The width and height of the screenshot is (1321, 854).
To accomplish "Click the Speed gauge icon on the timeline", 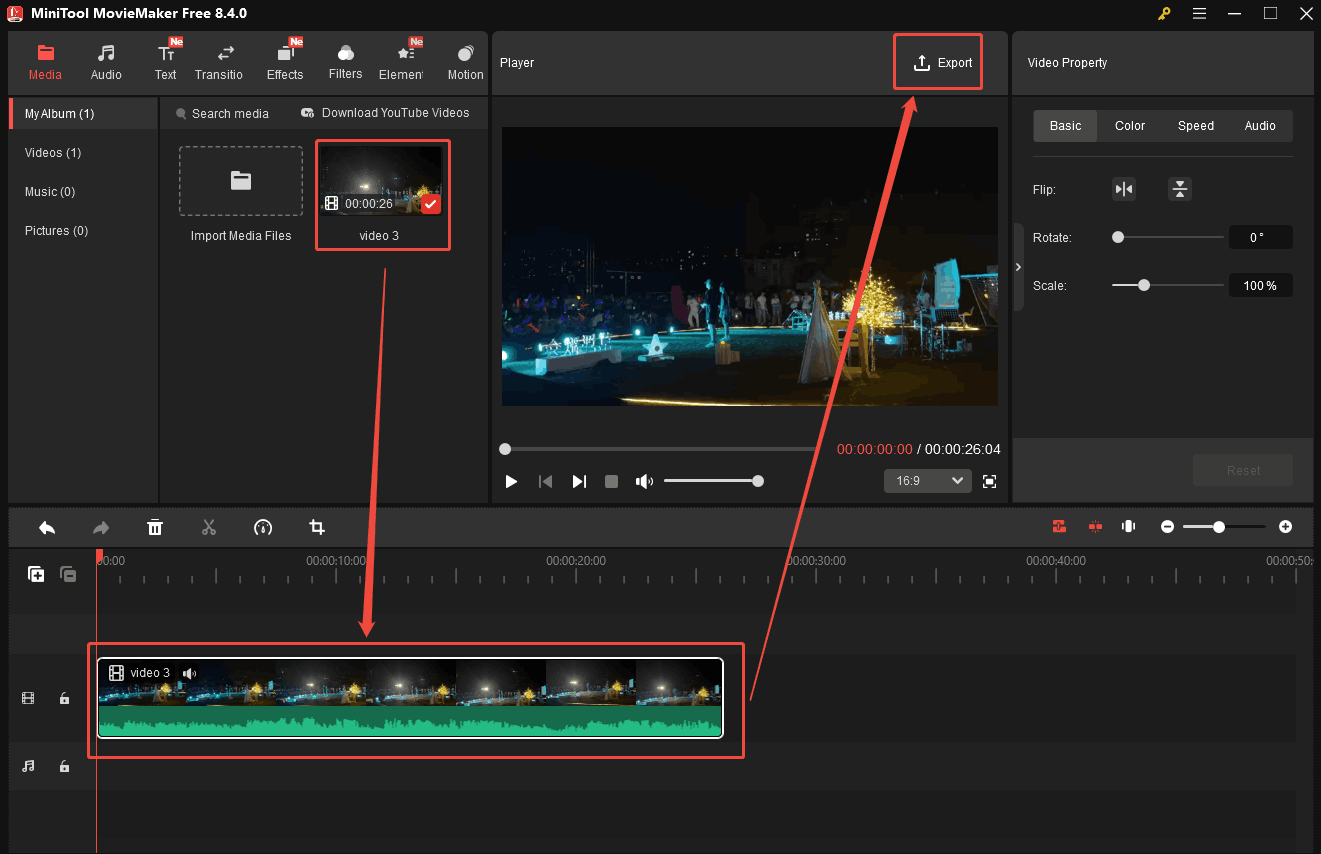I will point(263,527).
